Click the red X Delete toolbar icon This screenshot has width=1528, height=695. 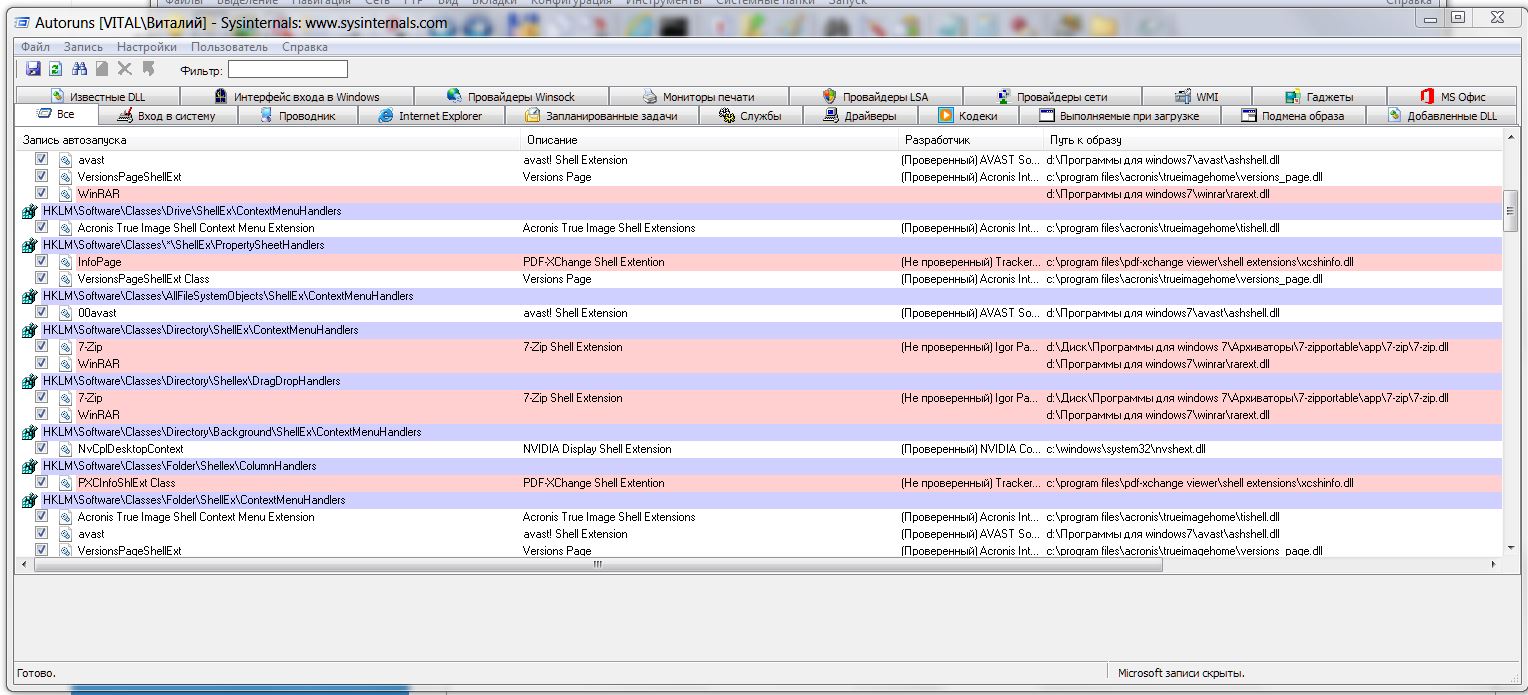coord(125,69)
